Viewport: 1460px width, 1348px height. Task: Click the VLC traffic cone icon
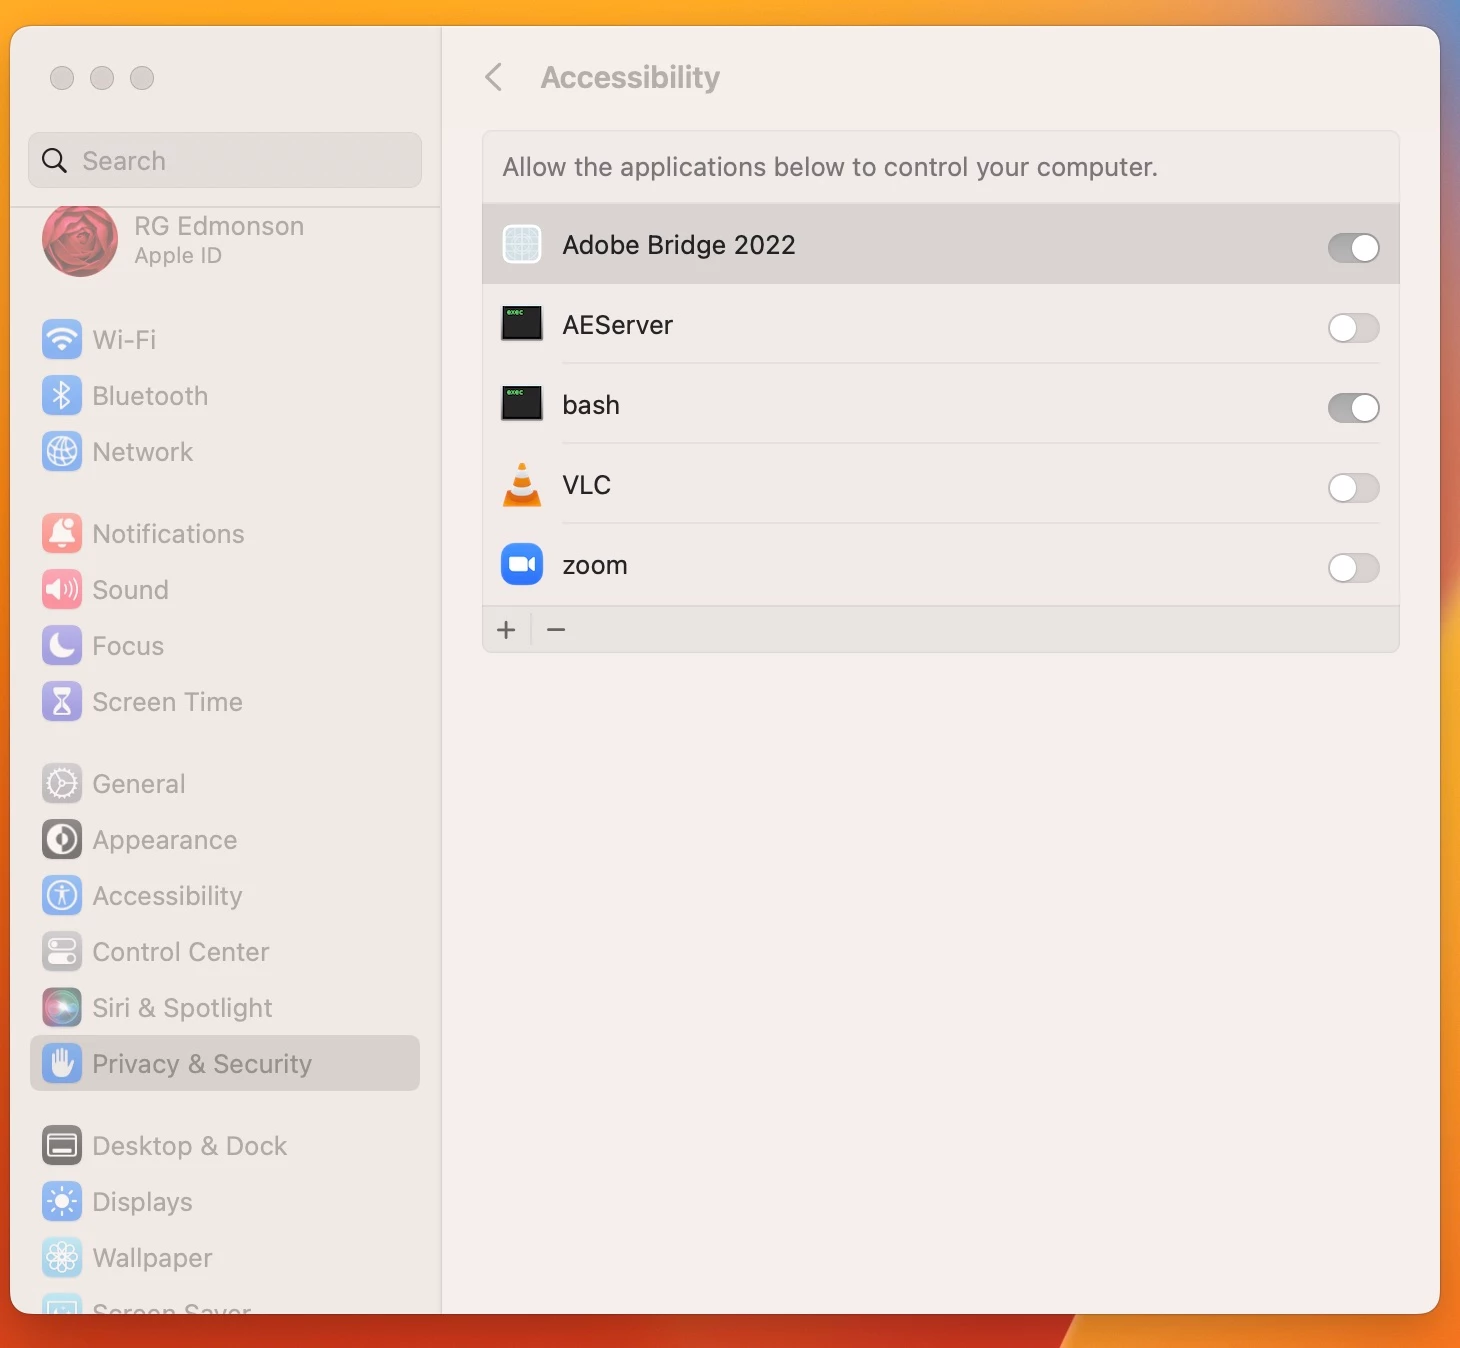(522, 485)
